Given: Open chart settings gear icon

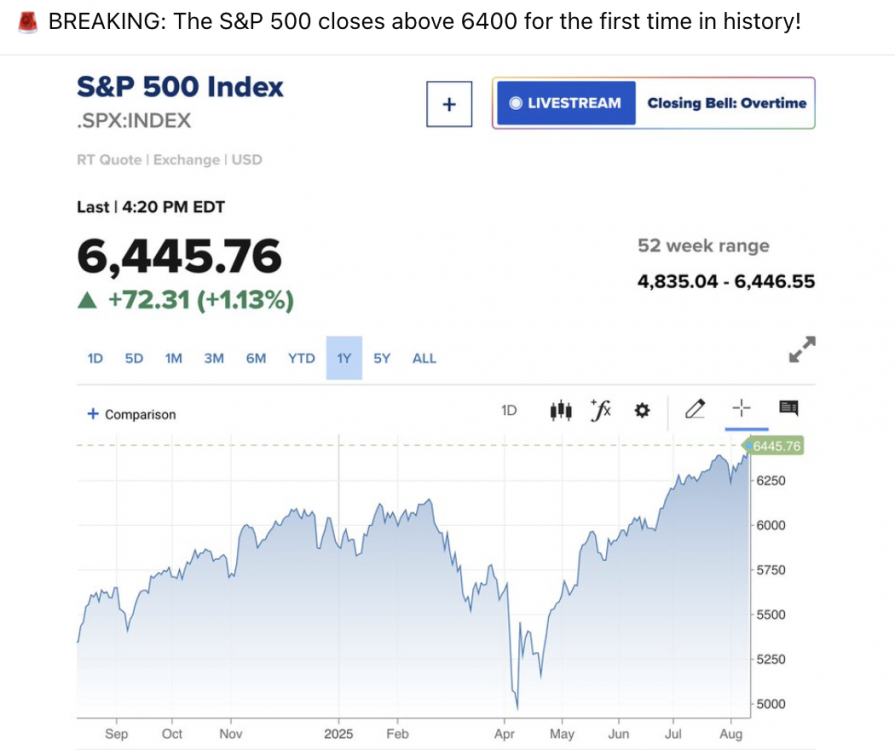Looking at the screenshot, I should point(642,410).
